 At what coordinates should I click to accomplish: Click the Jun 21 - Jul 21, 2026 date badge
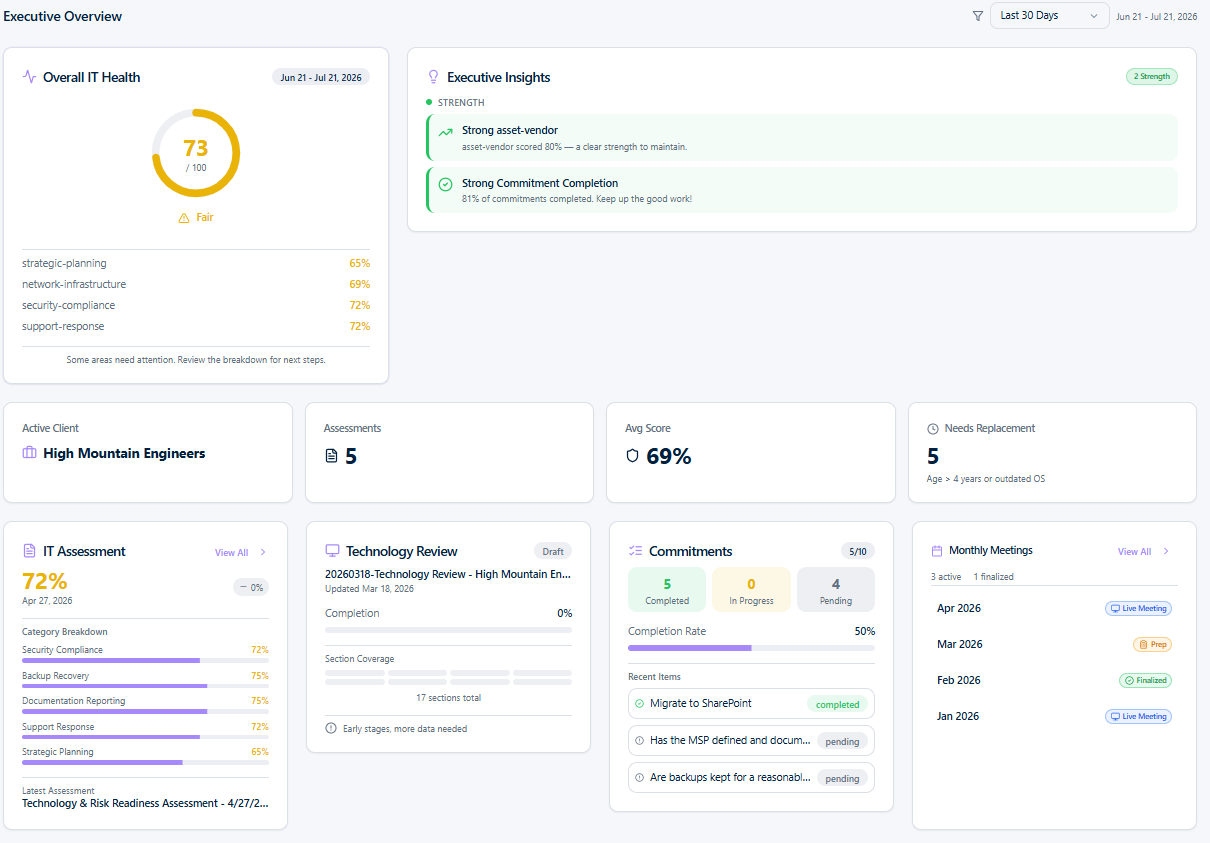tap(321, 77)
